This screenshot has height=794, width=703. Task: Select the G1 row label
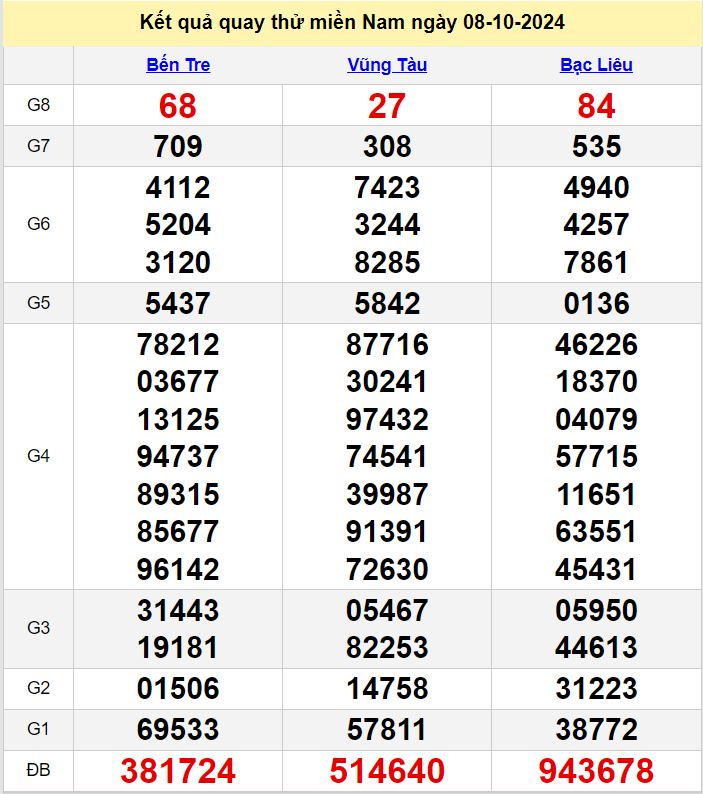(38, 729)
